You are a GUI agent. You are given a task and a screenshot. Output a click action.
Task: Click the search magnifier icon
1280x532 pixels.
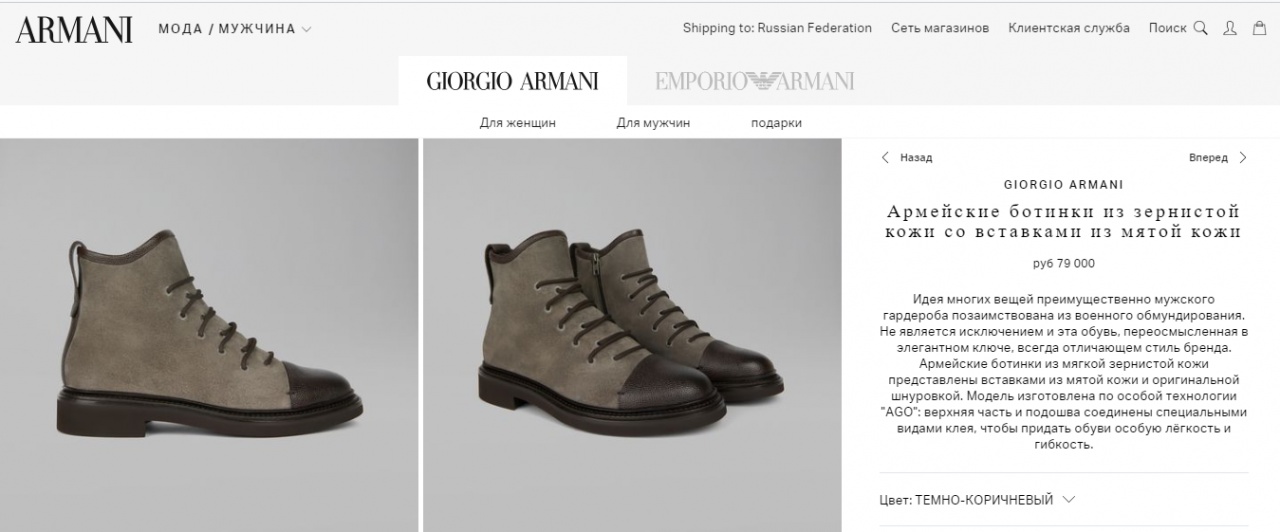click(x=1200, y=28)
